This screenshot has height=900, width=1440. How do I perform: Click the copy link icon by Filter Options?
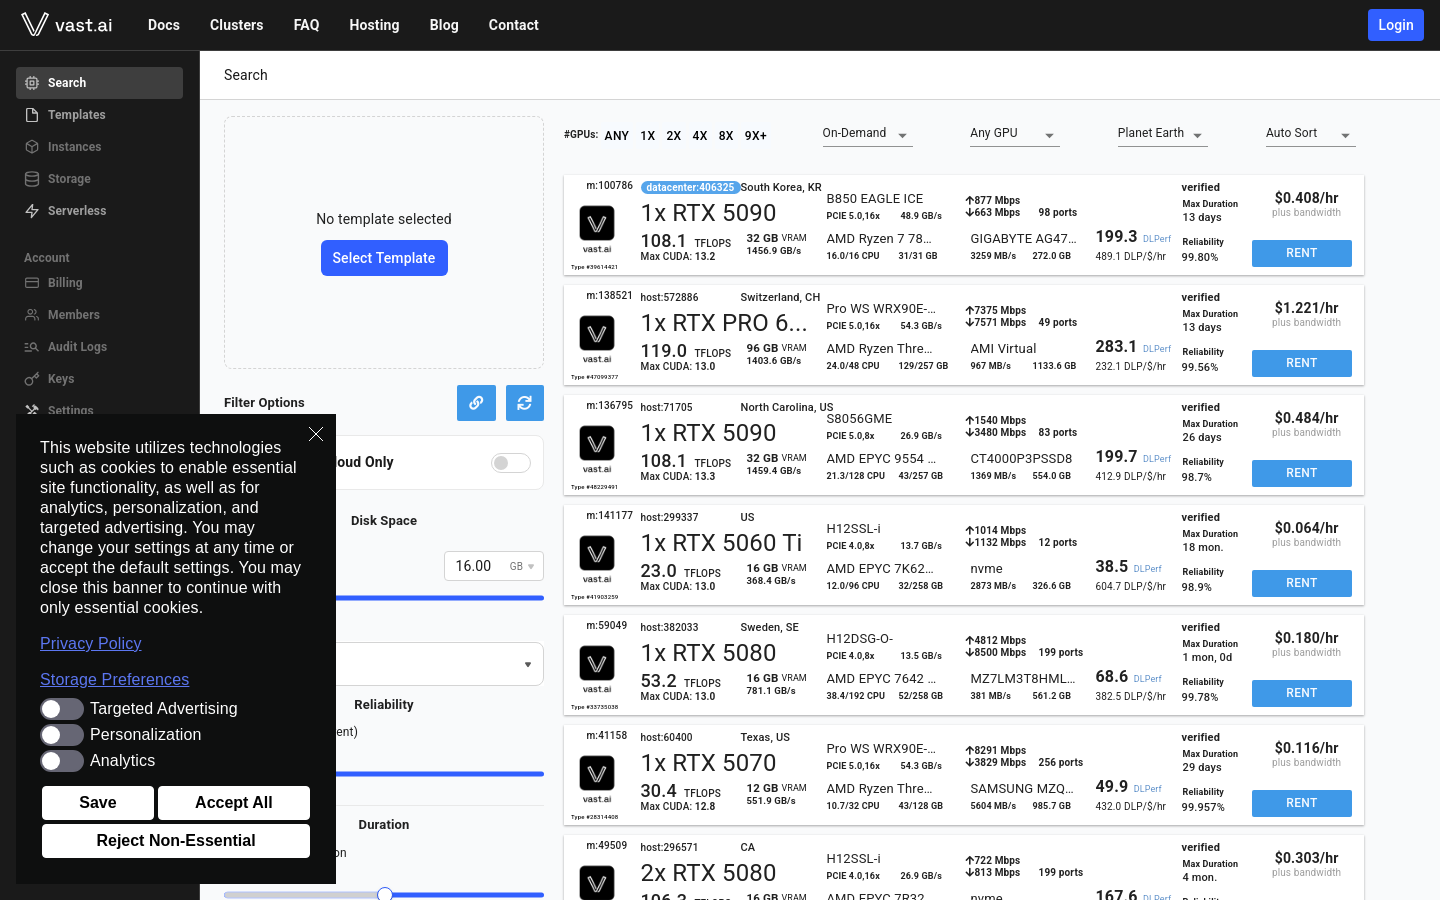(x=476, y=403)
